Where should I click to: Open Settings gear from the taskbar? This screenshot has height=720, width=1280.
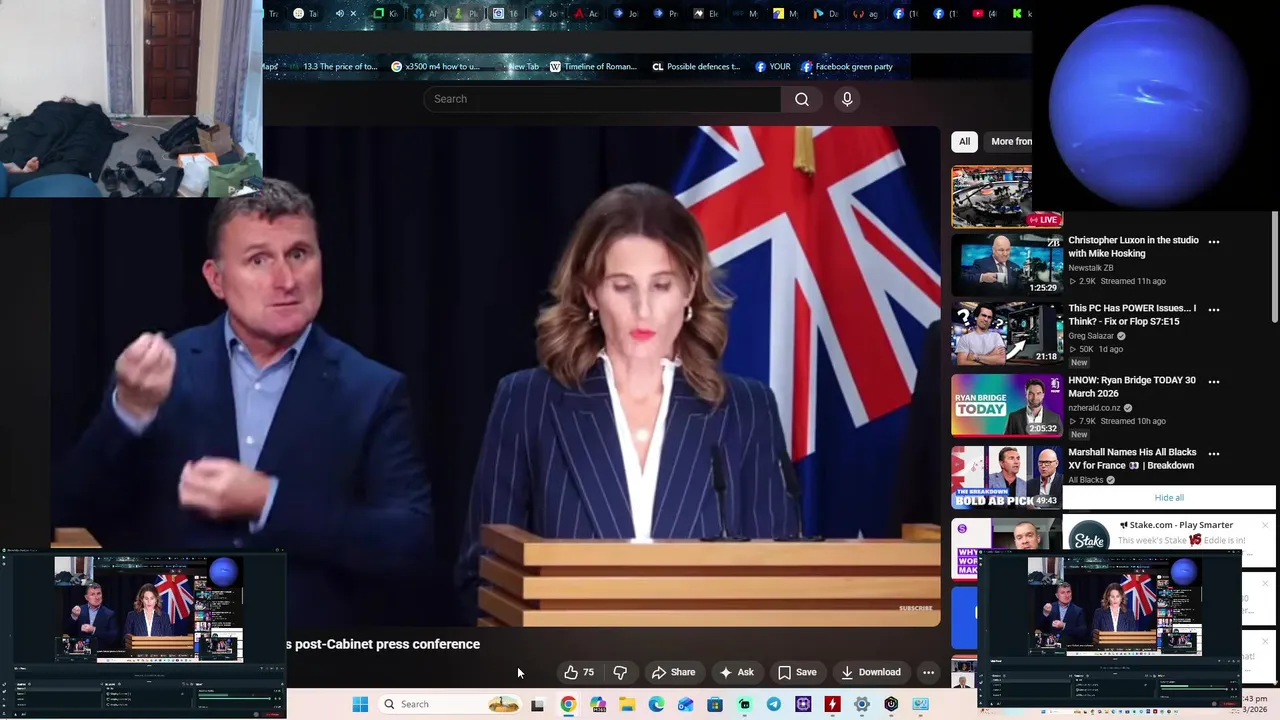click(x=862, y=704)
